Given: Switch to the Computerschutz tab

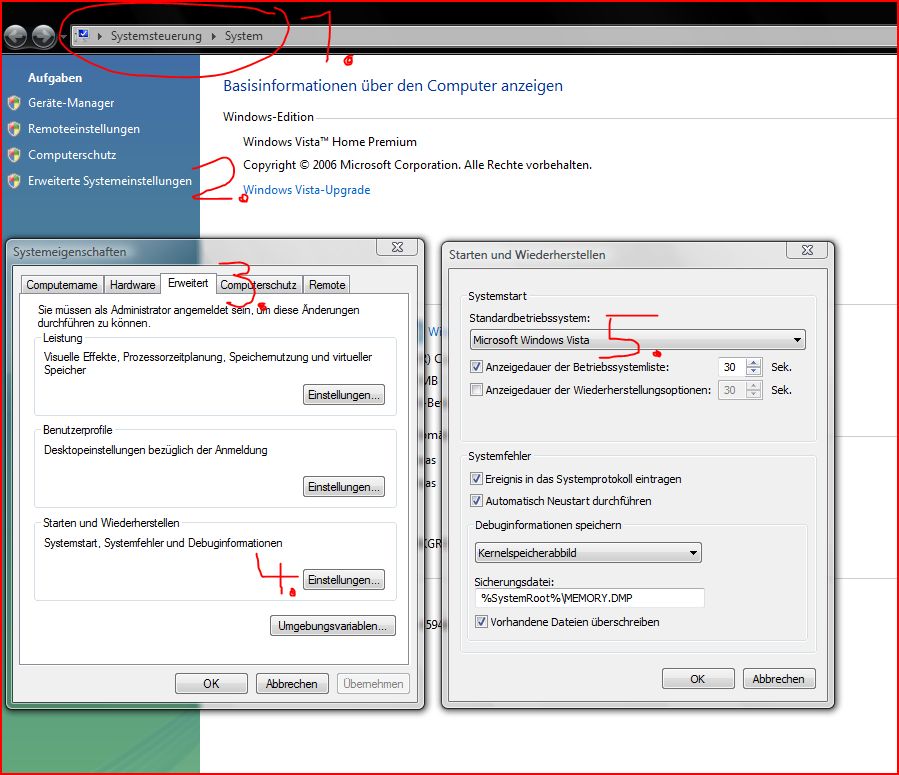Looking at the screenshot, I should 259,285.
